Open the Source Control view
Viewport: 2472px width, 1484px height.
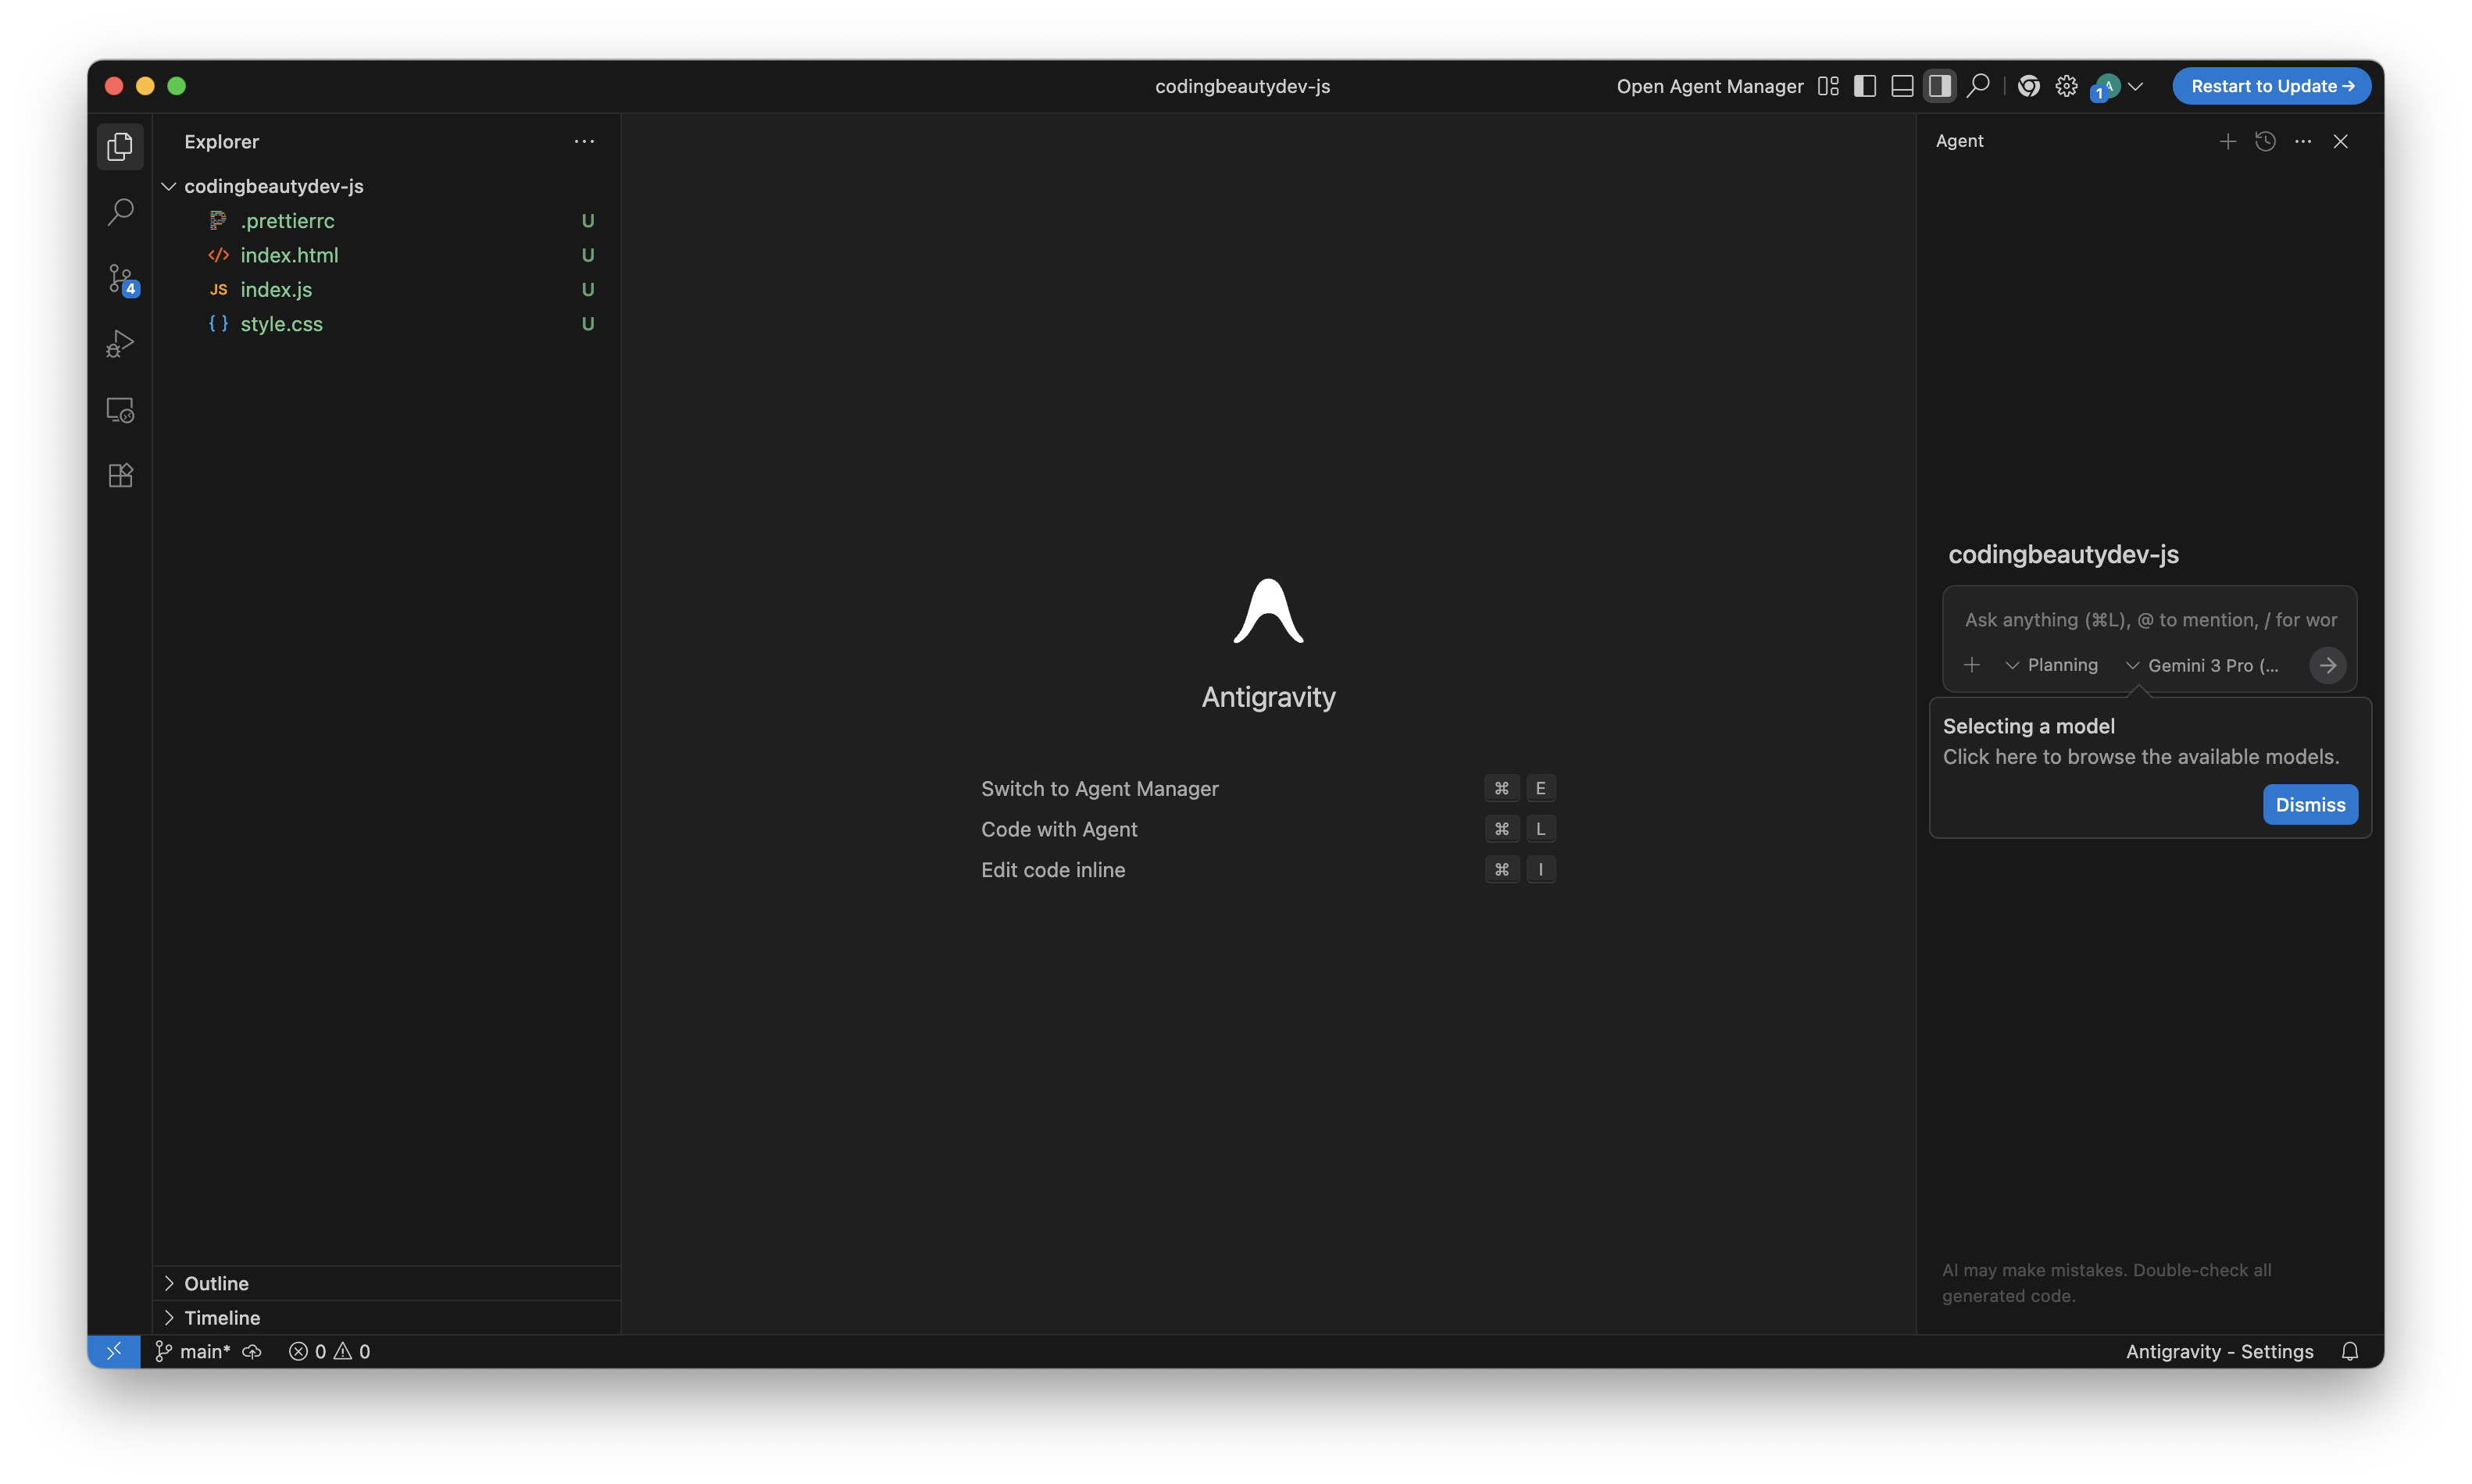coord(120,278)
